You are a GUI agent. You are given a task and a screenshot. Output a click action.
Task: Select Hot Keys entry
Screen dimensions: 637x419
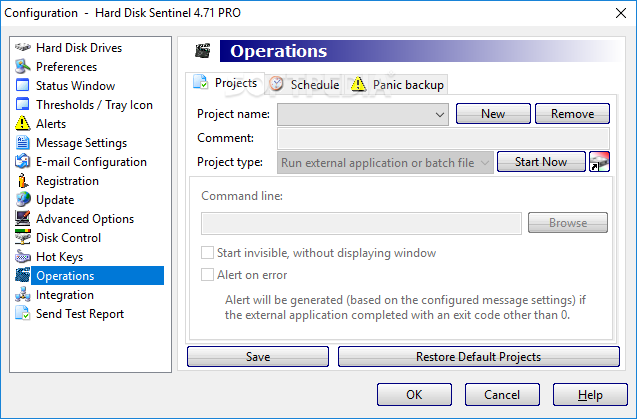click(59, 257)
